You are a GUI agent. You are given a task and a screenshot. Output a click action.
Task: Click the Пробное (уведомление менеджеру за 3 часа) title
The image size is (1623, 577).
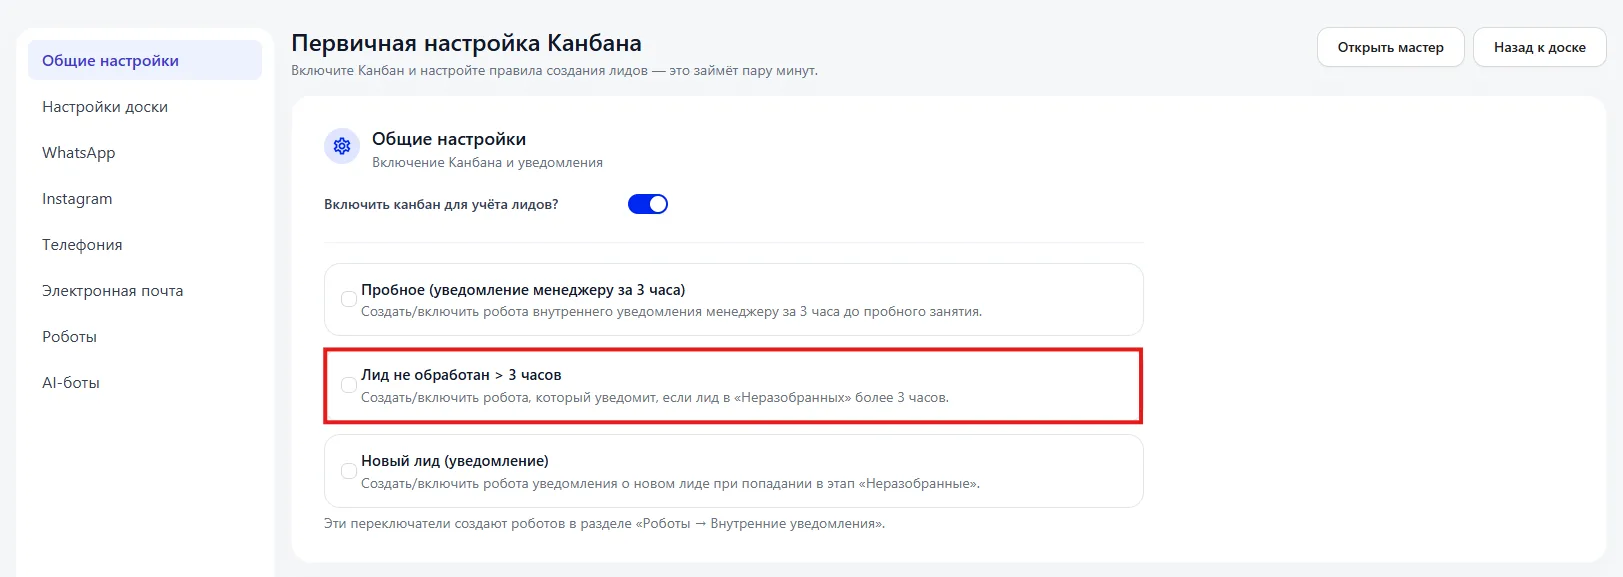click(523, 290)
